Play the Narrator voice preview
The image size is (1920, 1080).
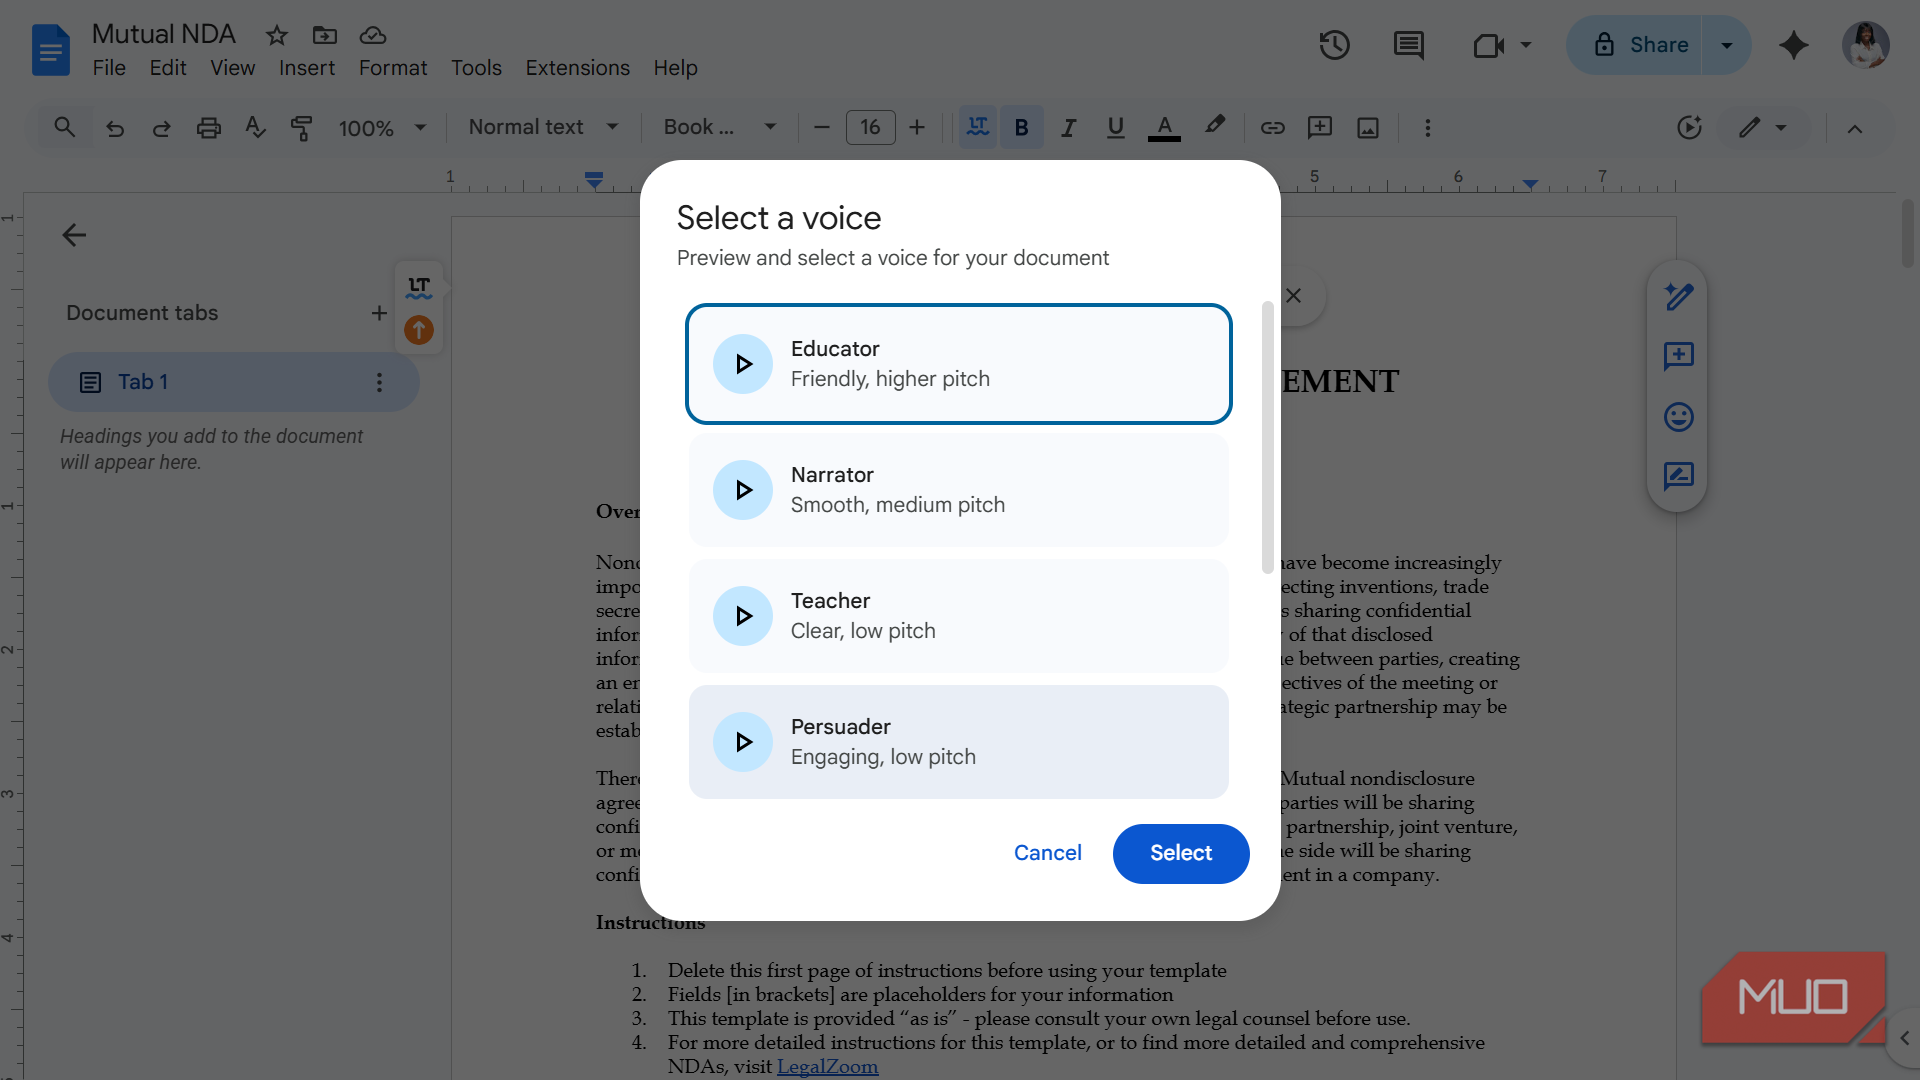(742, 490)
